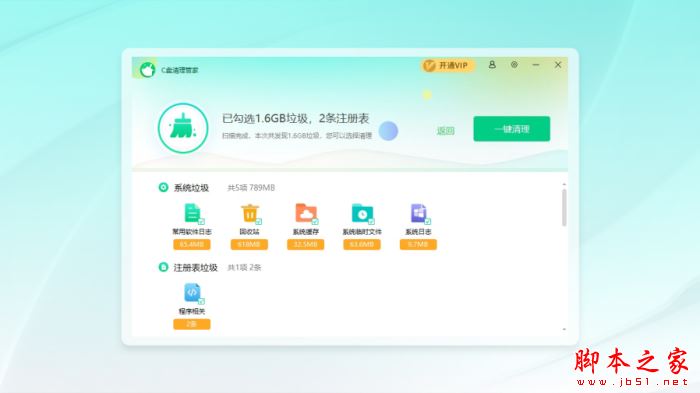Image resolution: width=700 pixels, height=393 pixels.
Task: Click the scrollbar thumb in the results list
Action: click(564, 208)
